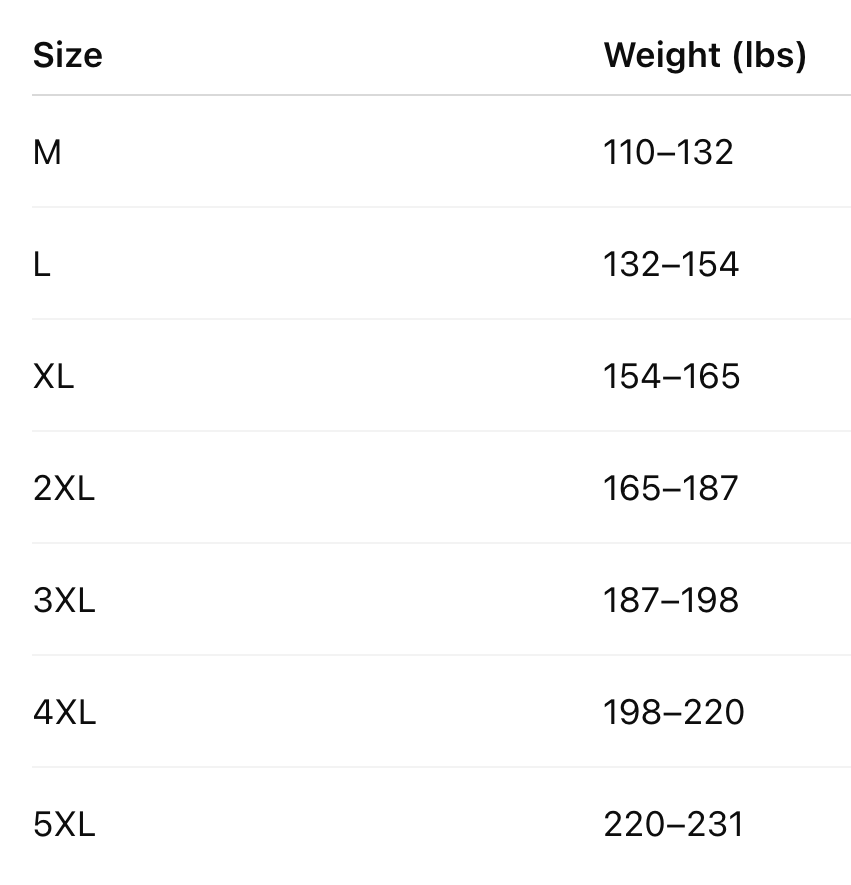Click the Size column header
This screenshot has width=851, height=885.
[x=68, y=55]
